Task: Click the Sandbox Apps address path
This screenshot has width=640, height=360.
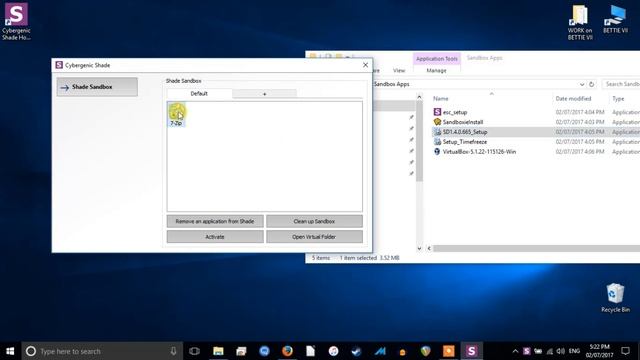Action: coord(391,84)
